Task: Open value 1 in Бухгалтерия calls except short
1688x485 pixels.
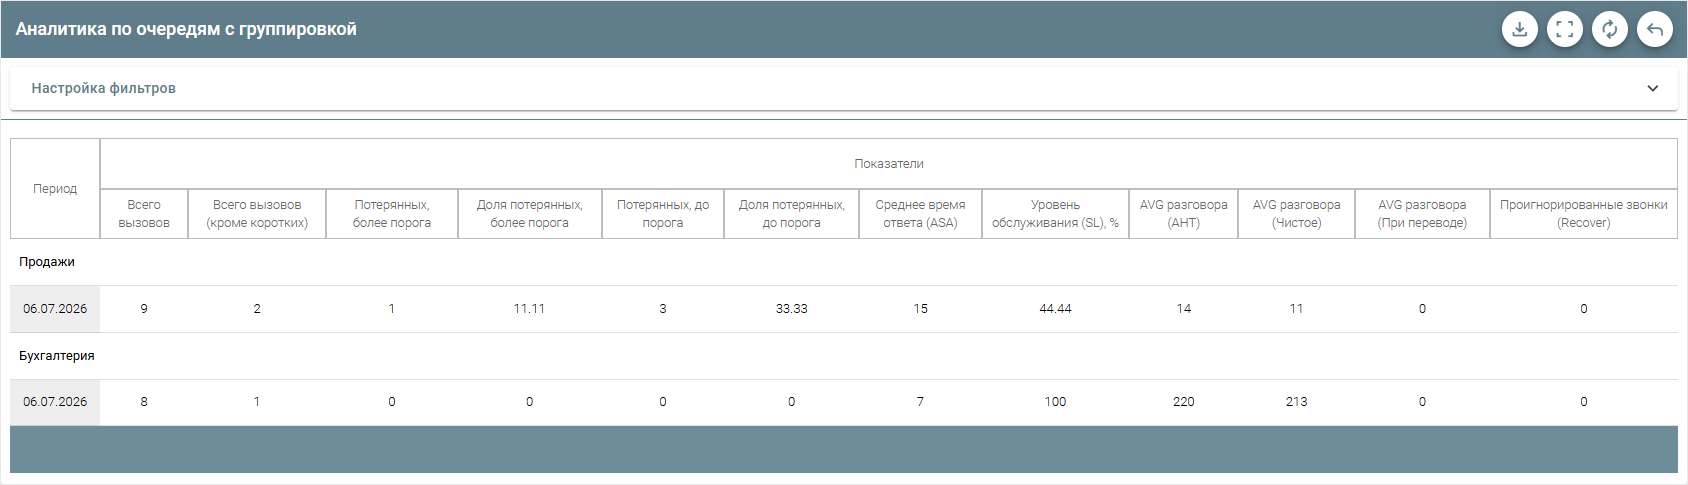Action: coord(257,402)
